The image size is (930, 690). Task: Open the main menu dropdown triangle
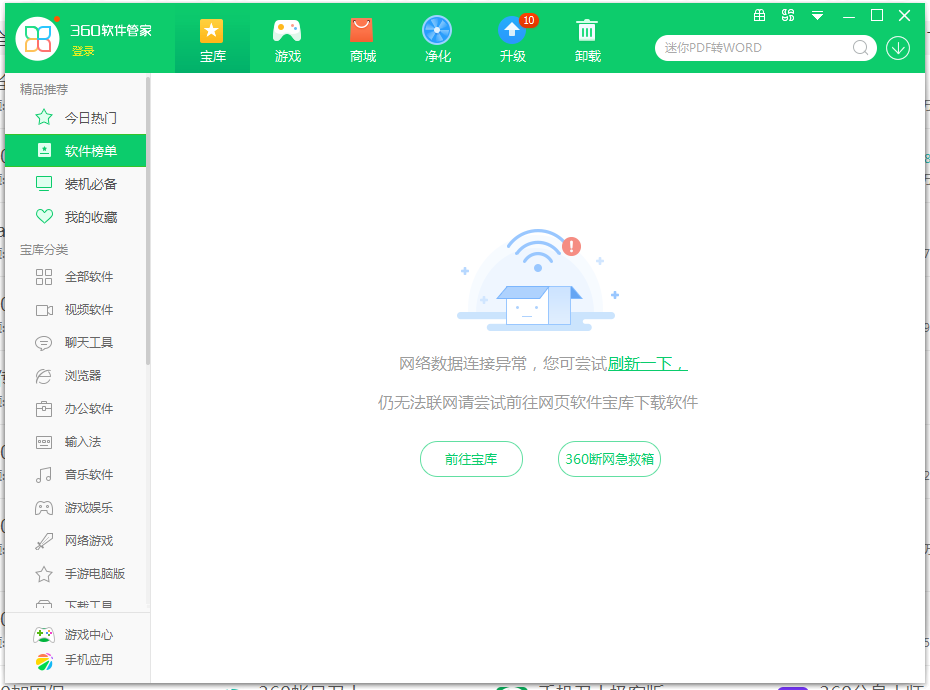817,16
